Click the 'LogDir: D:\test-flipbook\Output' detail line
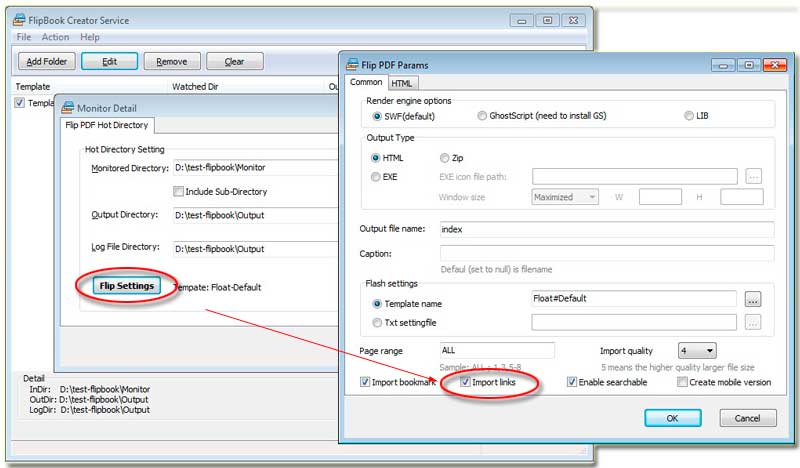The width and height of the screenshot is (800, 468). pos(89,410)
